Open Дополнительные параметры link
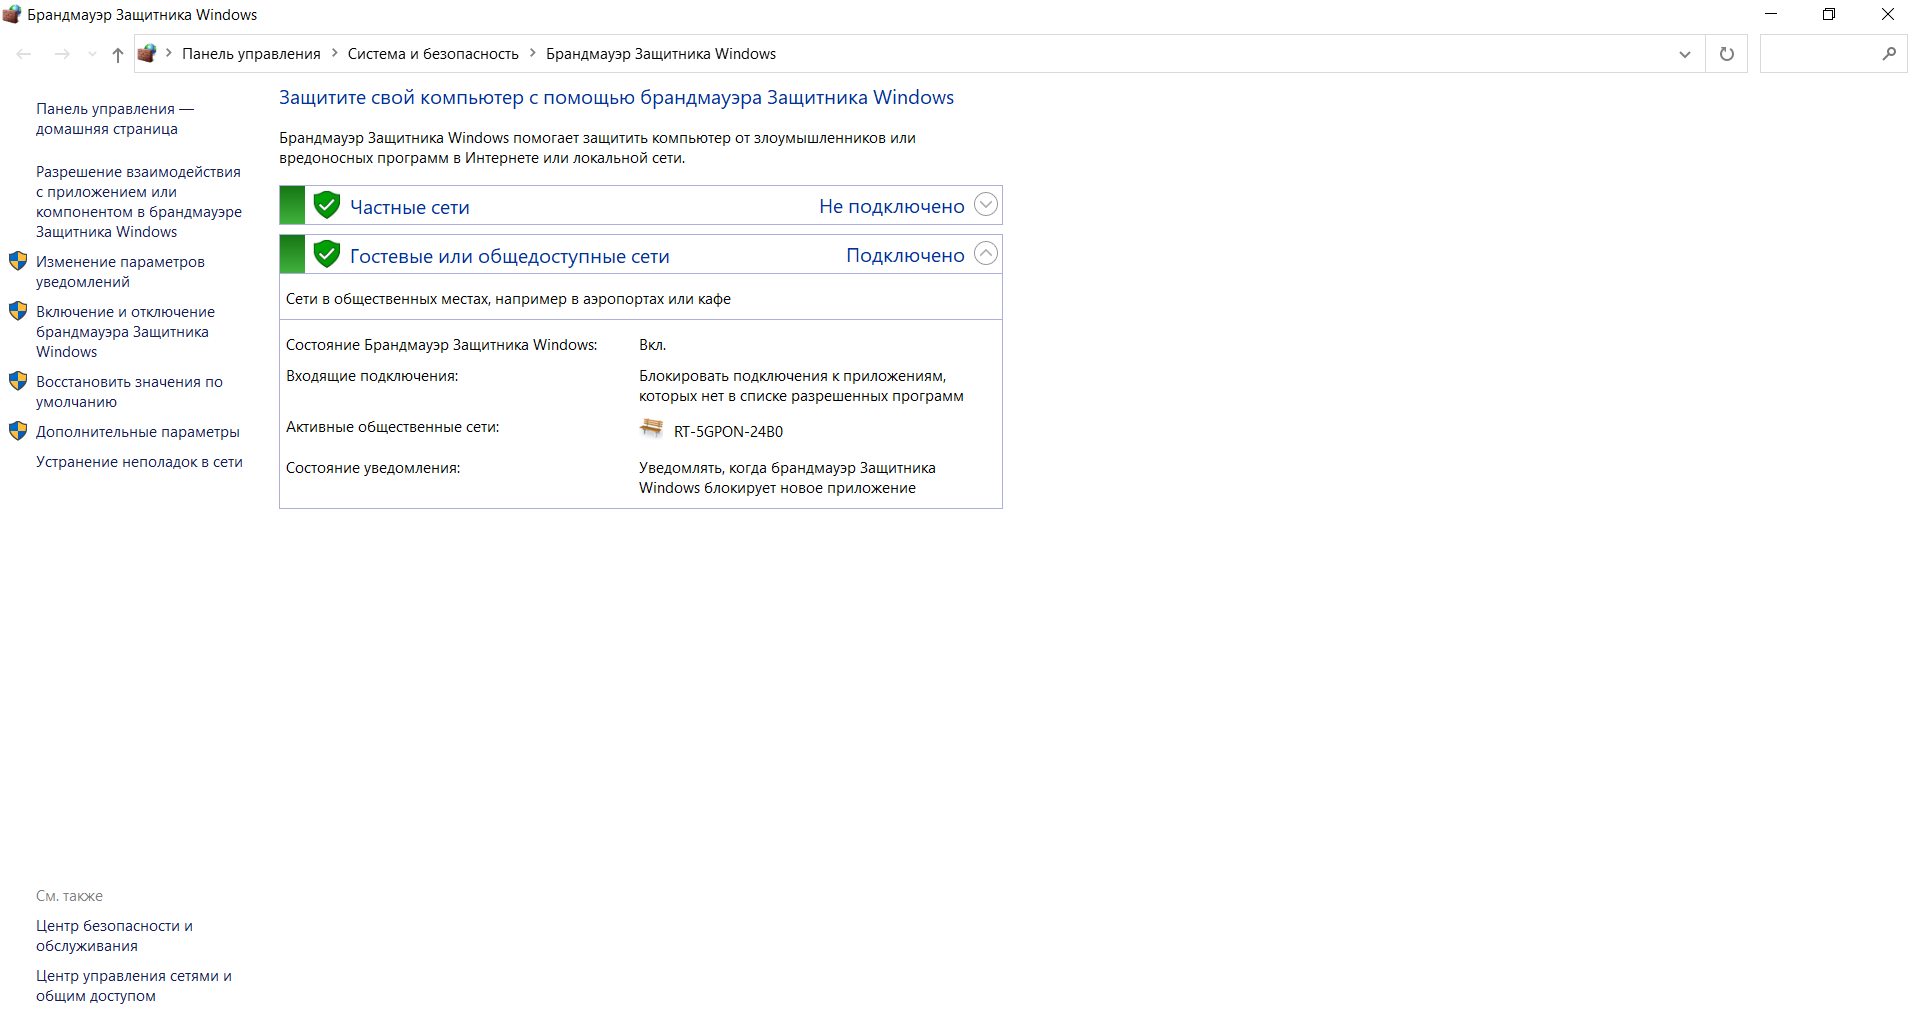 138,432
